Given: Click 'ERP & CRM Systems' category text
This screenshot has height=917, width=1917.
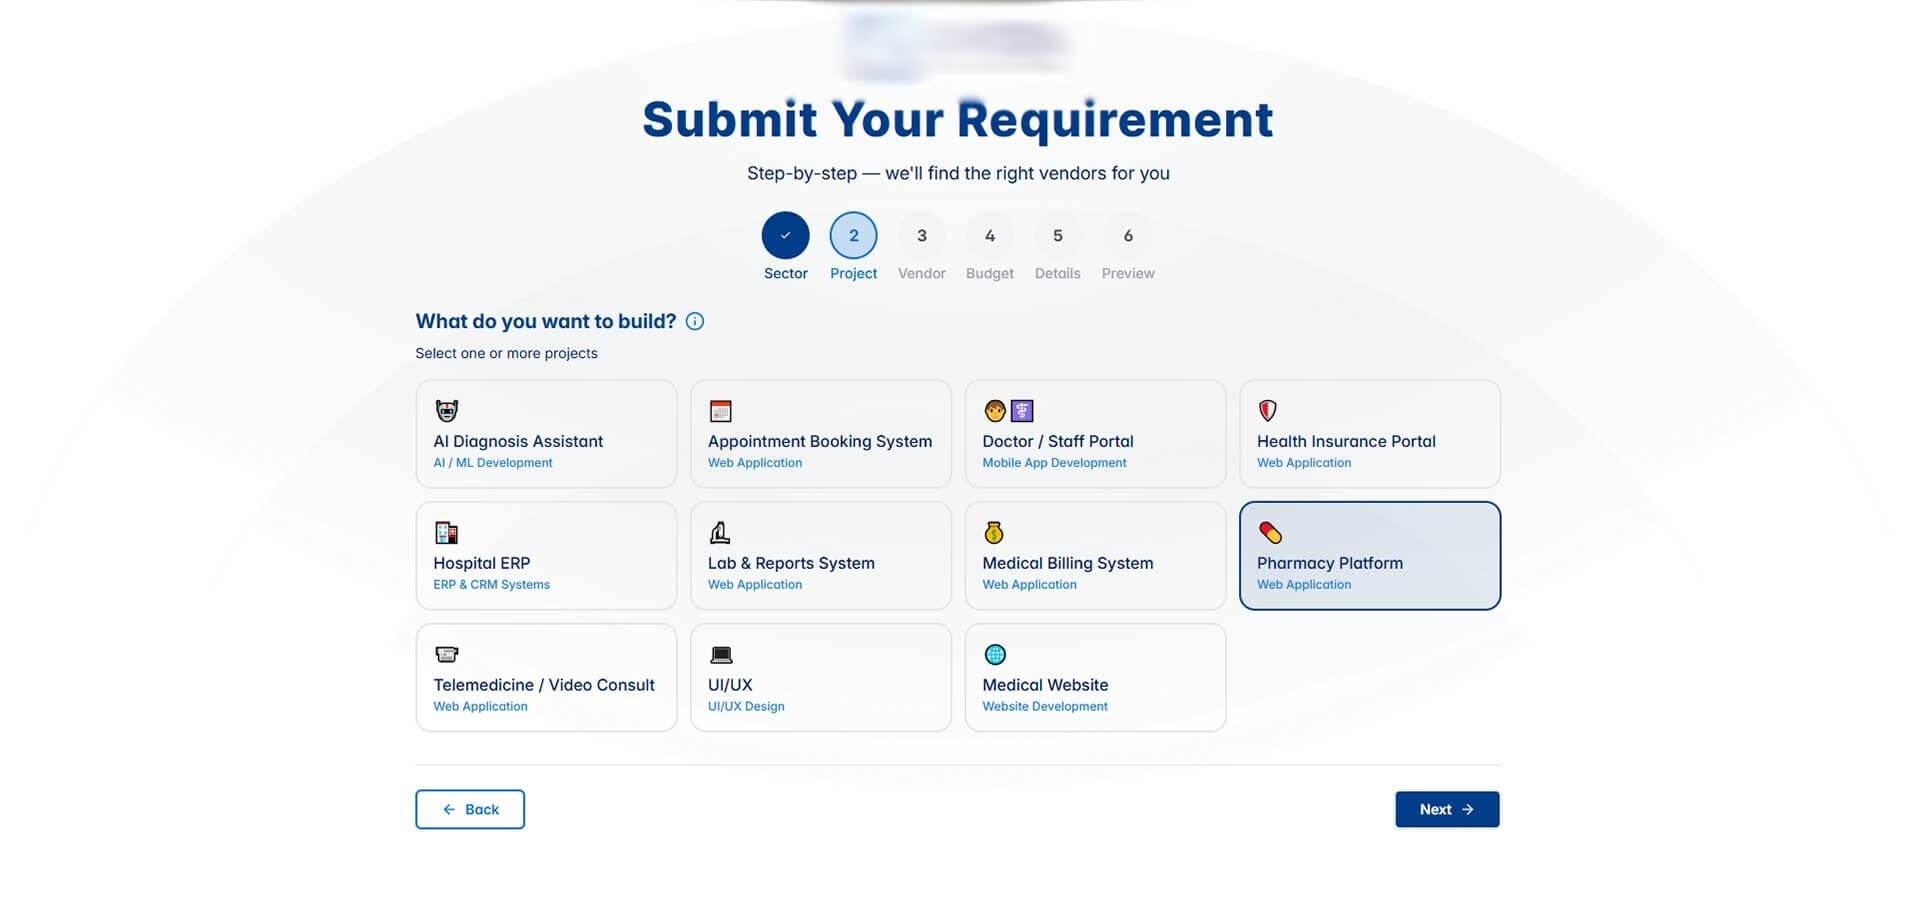Looking at the screenshot, I should 491,585.
